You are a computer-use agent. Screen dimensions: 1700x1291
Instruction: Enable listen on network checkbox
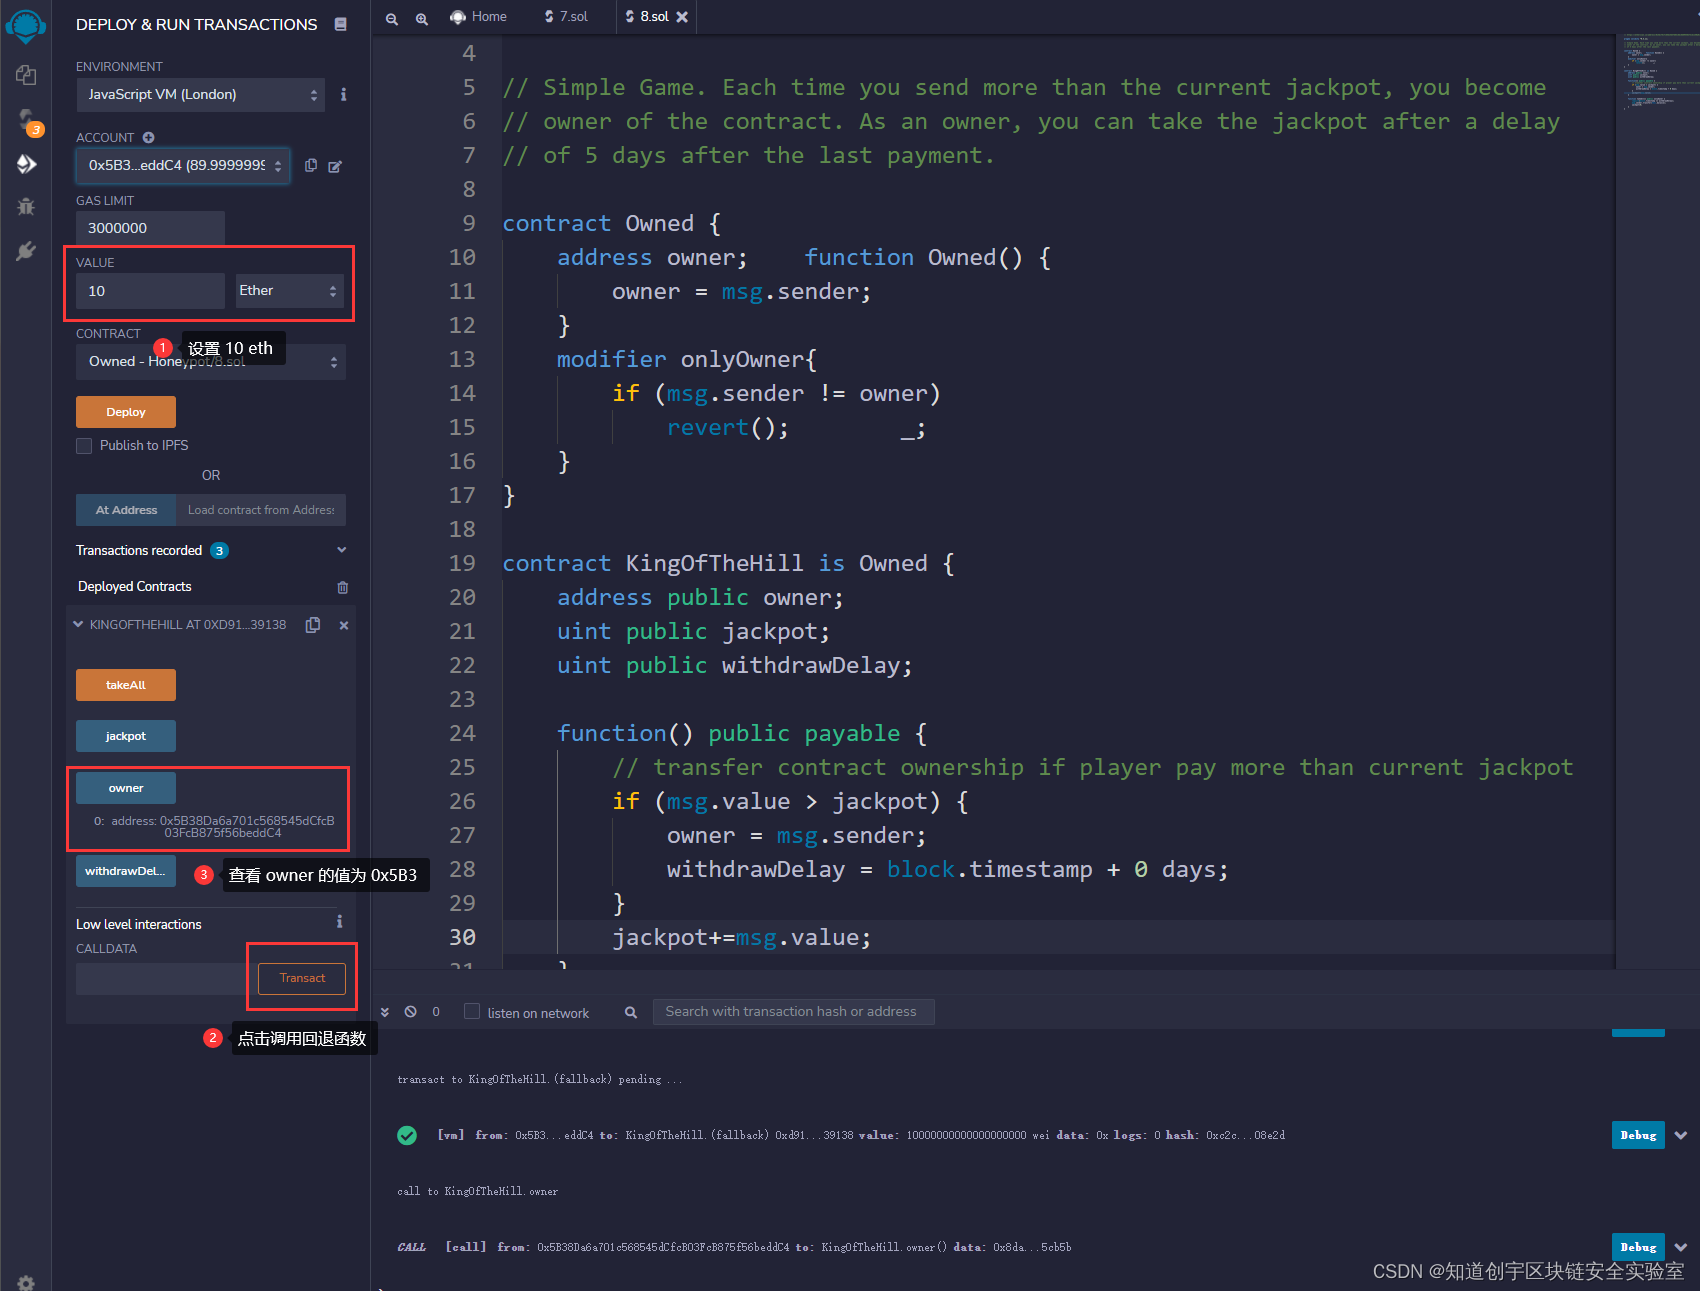(x=472, y=1011)
